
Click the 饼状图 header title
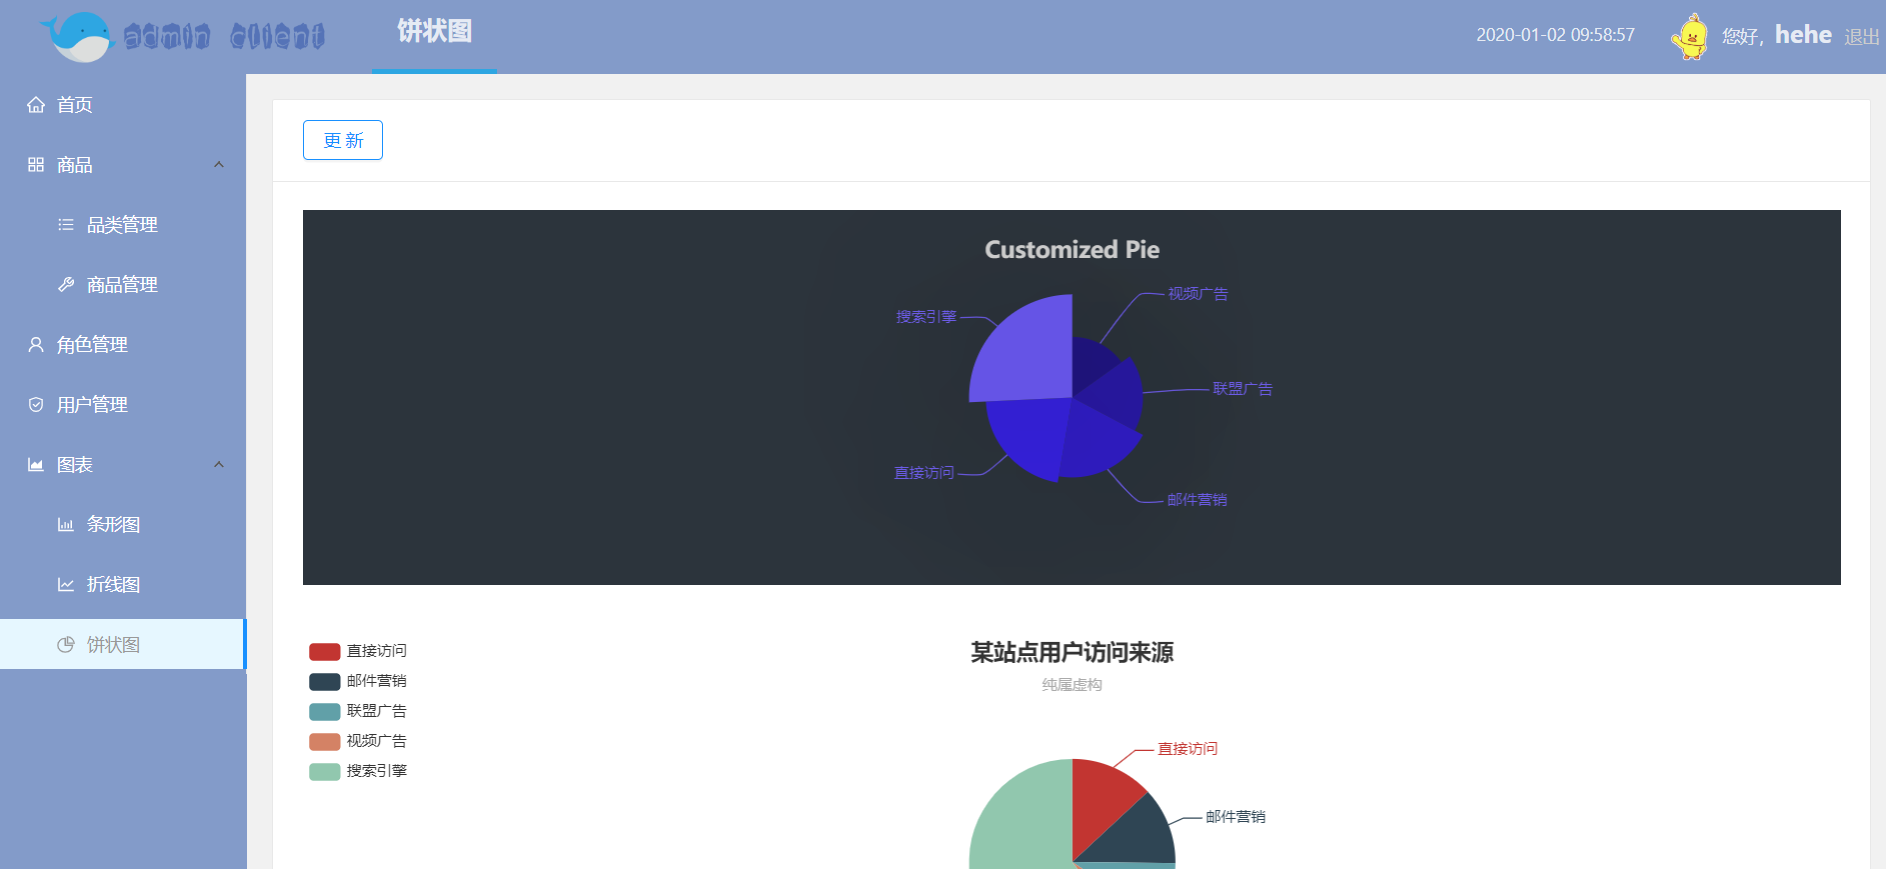pyautogui.click(x=434, y=32)
